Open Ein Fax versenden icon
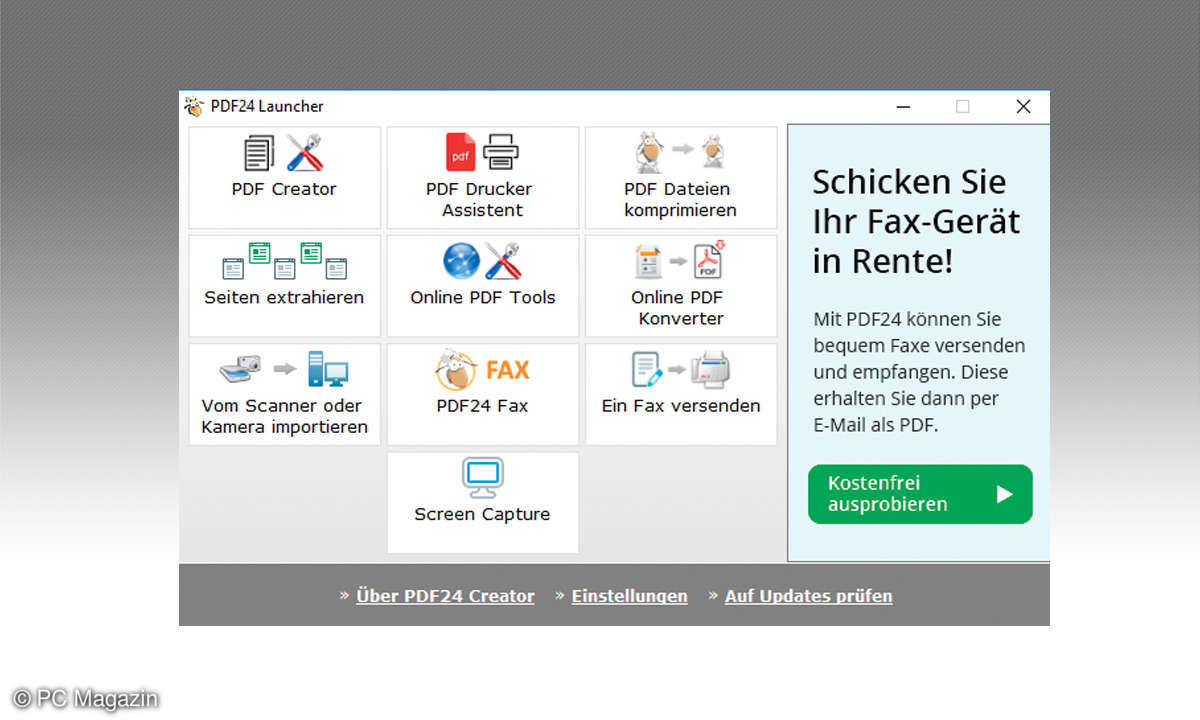 click(x=680, y=369)
